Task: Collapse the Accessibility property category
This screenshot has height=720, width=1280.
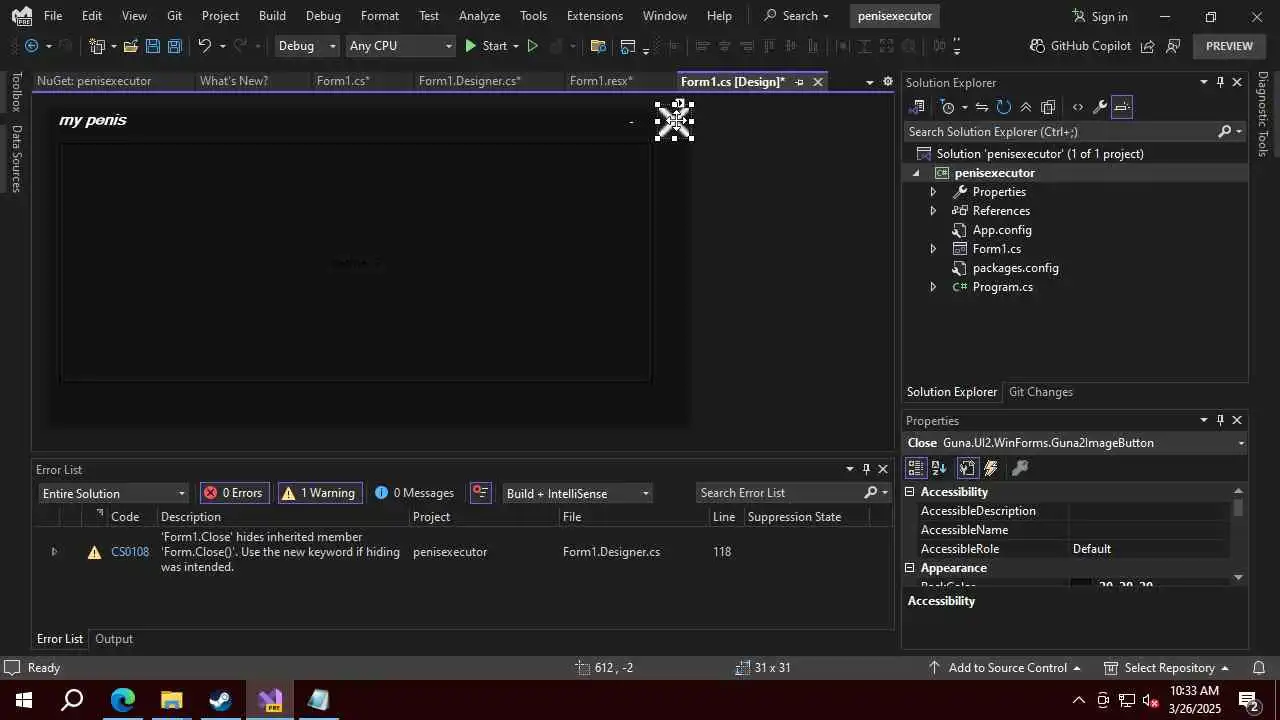Action: (x=910, y=492)
